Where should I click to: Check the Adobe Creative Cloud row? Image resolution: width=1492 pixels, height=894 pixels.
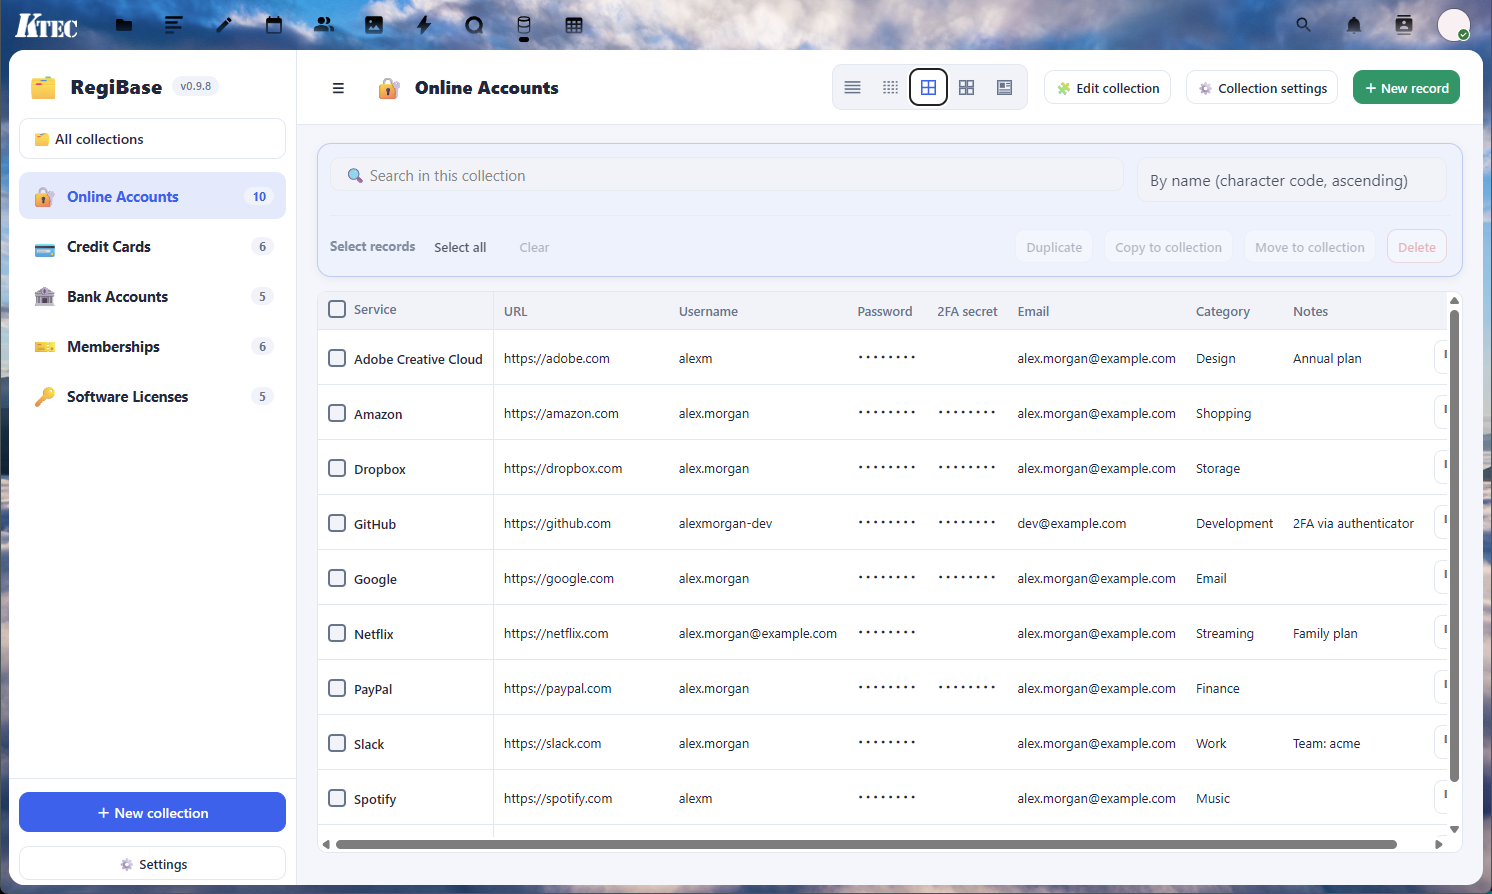tap(337, 358)
